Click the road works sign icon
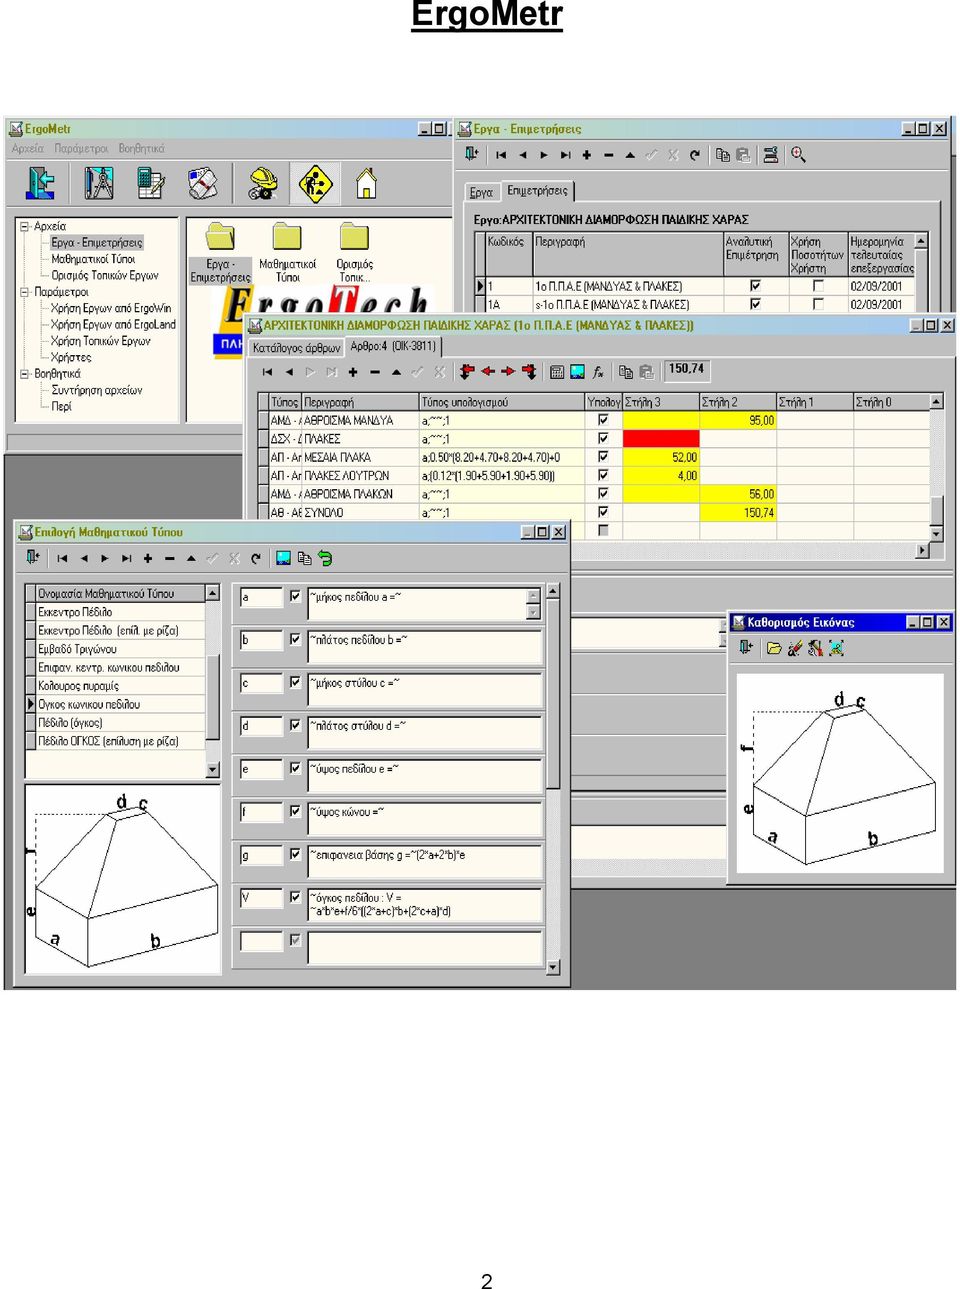 315,183
